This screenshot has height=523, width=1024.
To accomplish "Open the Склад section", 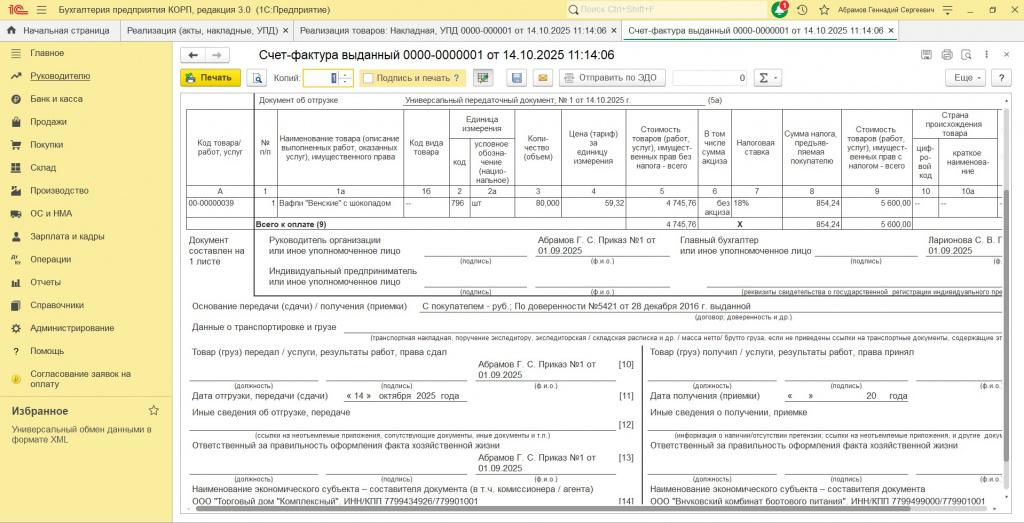I will [43, 168].
